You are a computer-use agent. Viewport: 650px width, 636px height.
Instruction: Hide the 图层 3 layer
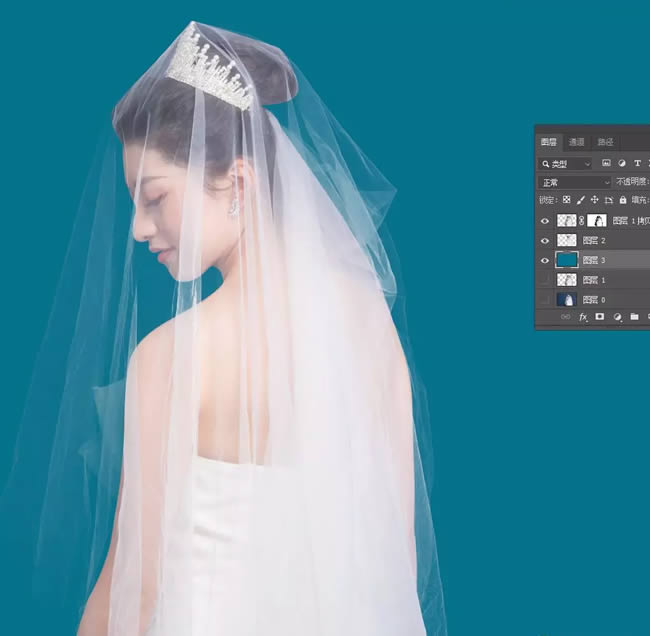point(545,261)
